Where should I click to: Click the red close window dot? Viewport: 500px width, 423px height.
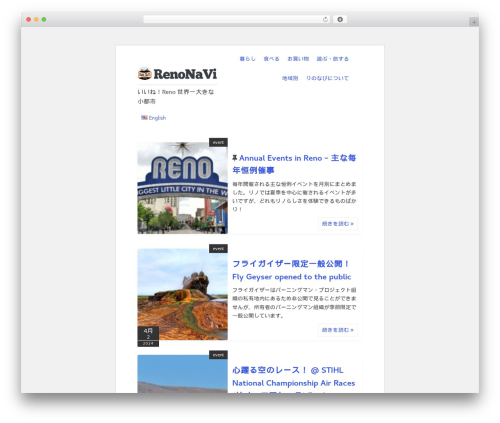coord(29,20)
